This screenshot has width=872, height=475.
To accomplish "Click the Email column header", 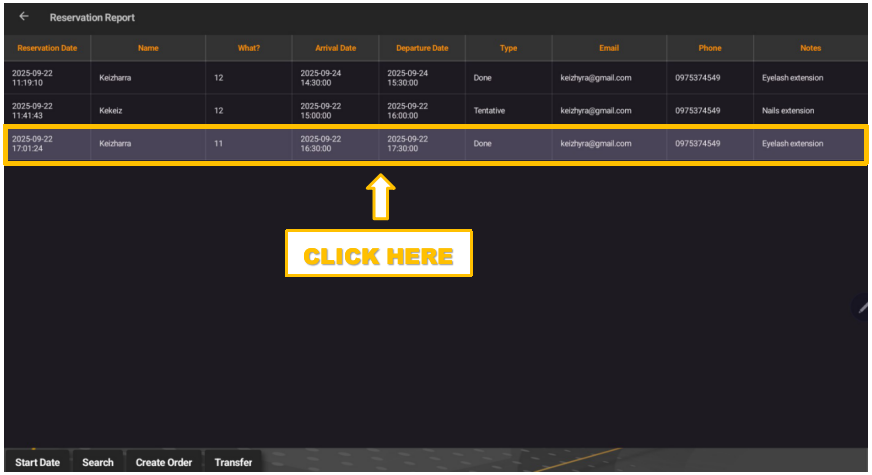I will [609, 48].
